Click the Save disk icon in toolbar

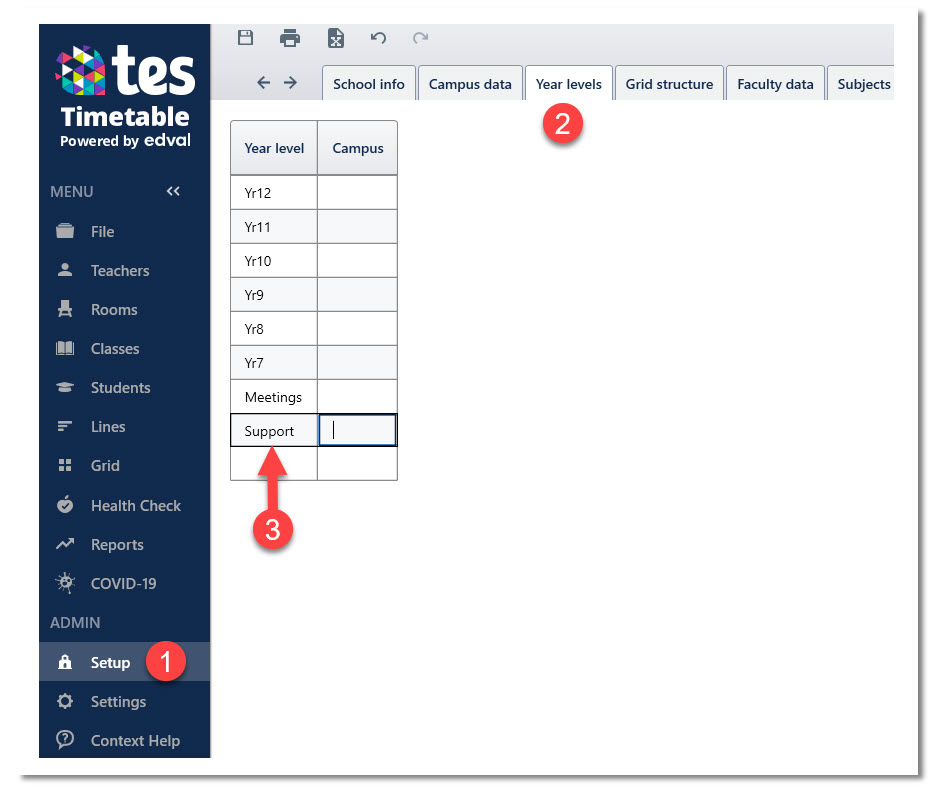(245, 38)
